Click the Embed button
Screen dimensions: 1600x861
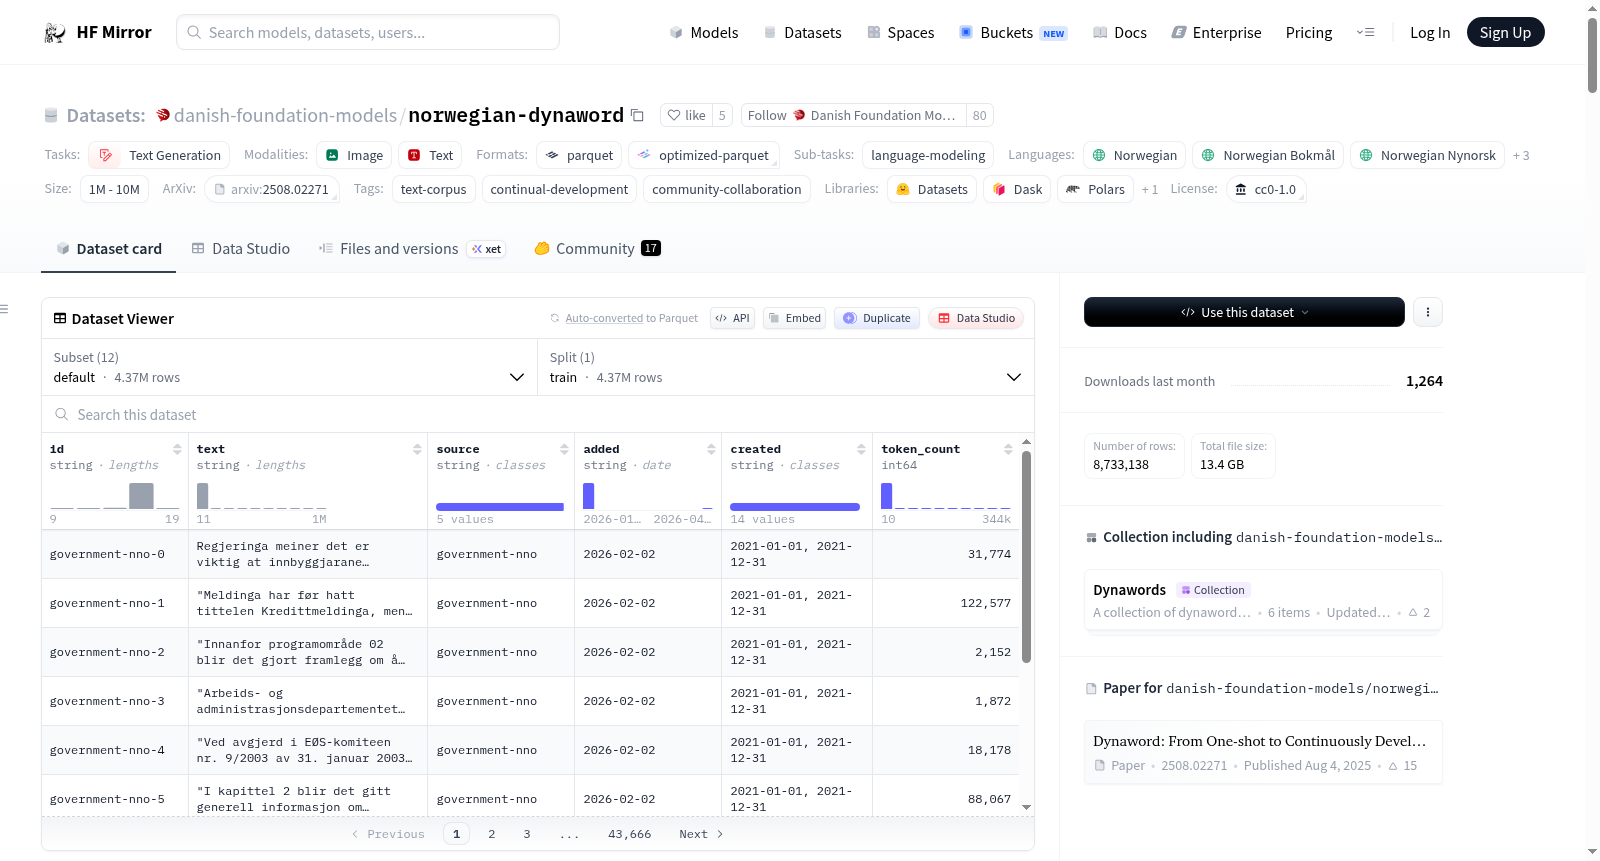(795, 318)
